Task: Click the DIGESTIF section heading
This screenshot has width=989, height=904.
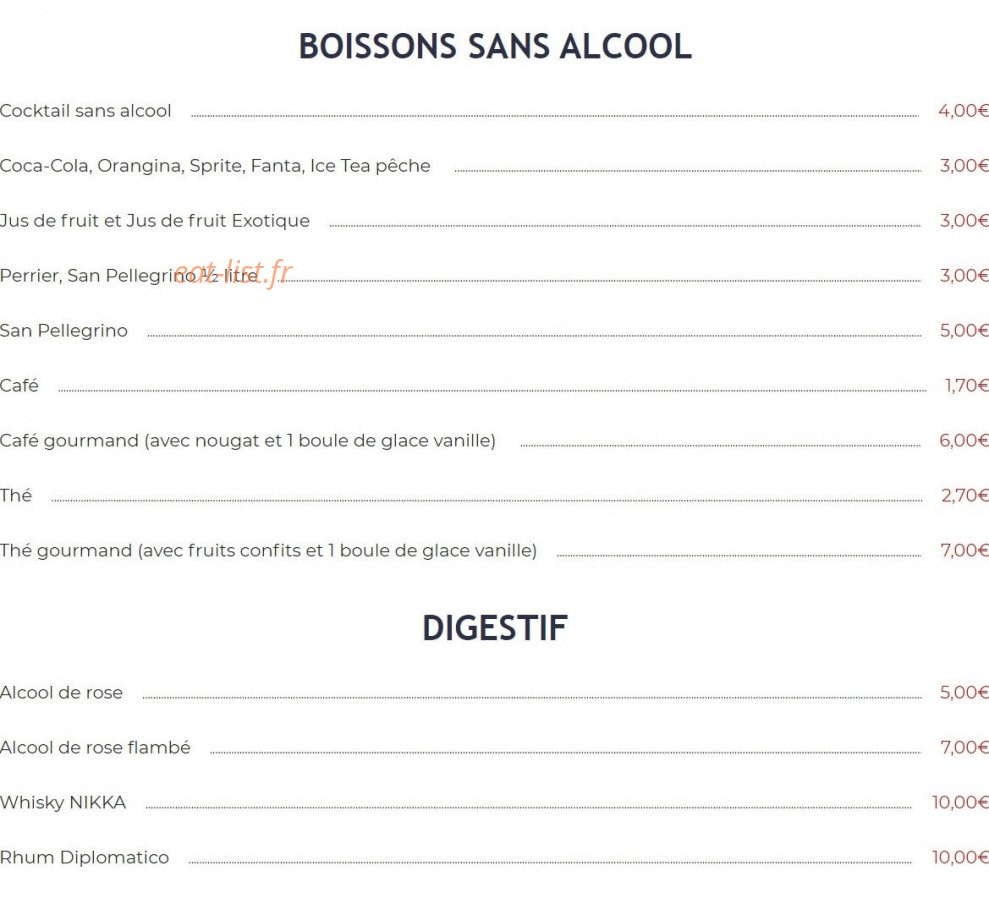Action: coord(495,628)
